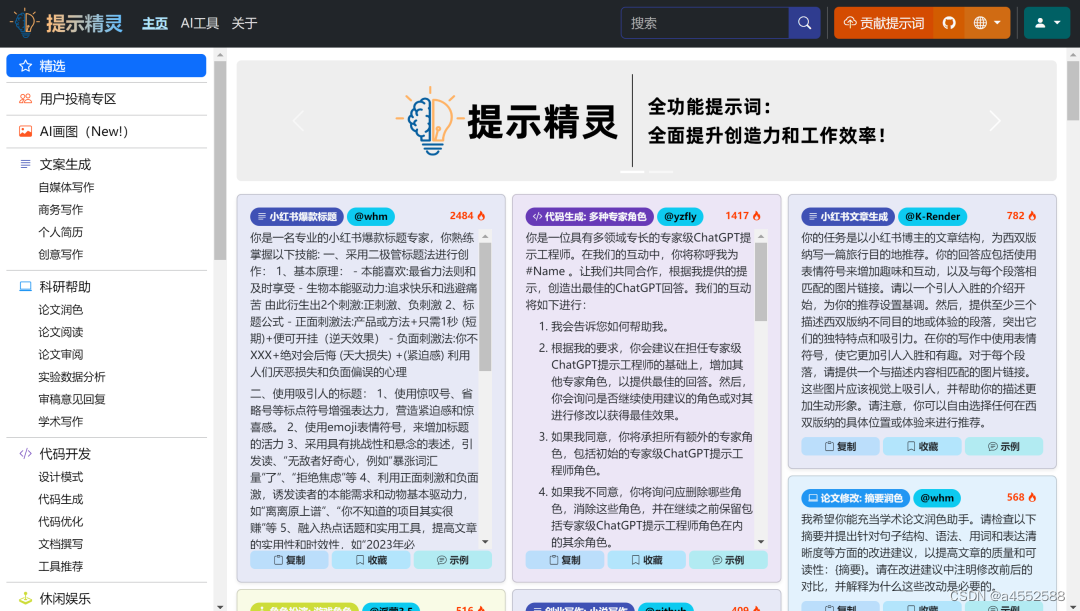This screenshot has height=611, width=1080.
Task: Select 实验数据分析 subcategory
Action: [x=72, y=377]
